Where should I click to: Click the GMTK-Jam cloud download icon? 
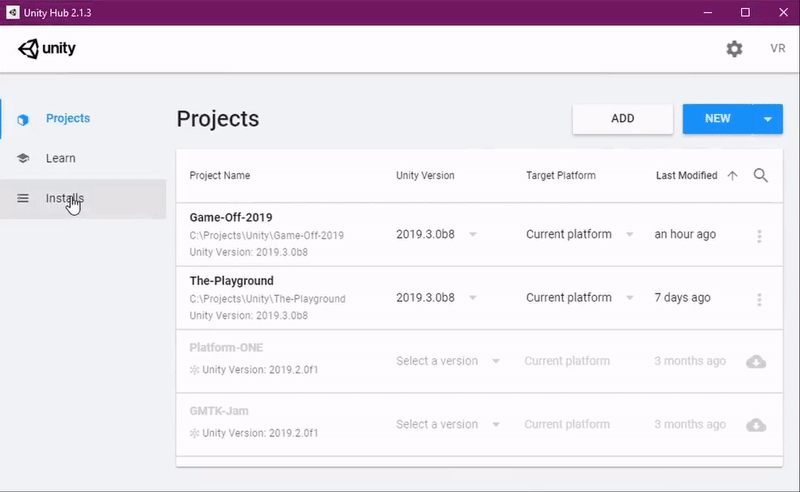(x=756, y=425)
